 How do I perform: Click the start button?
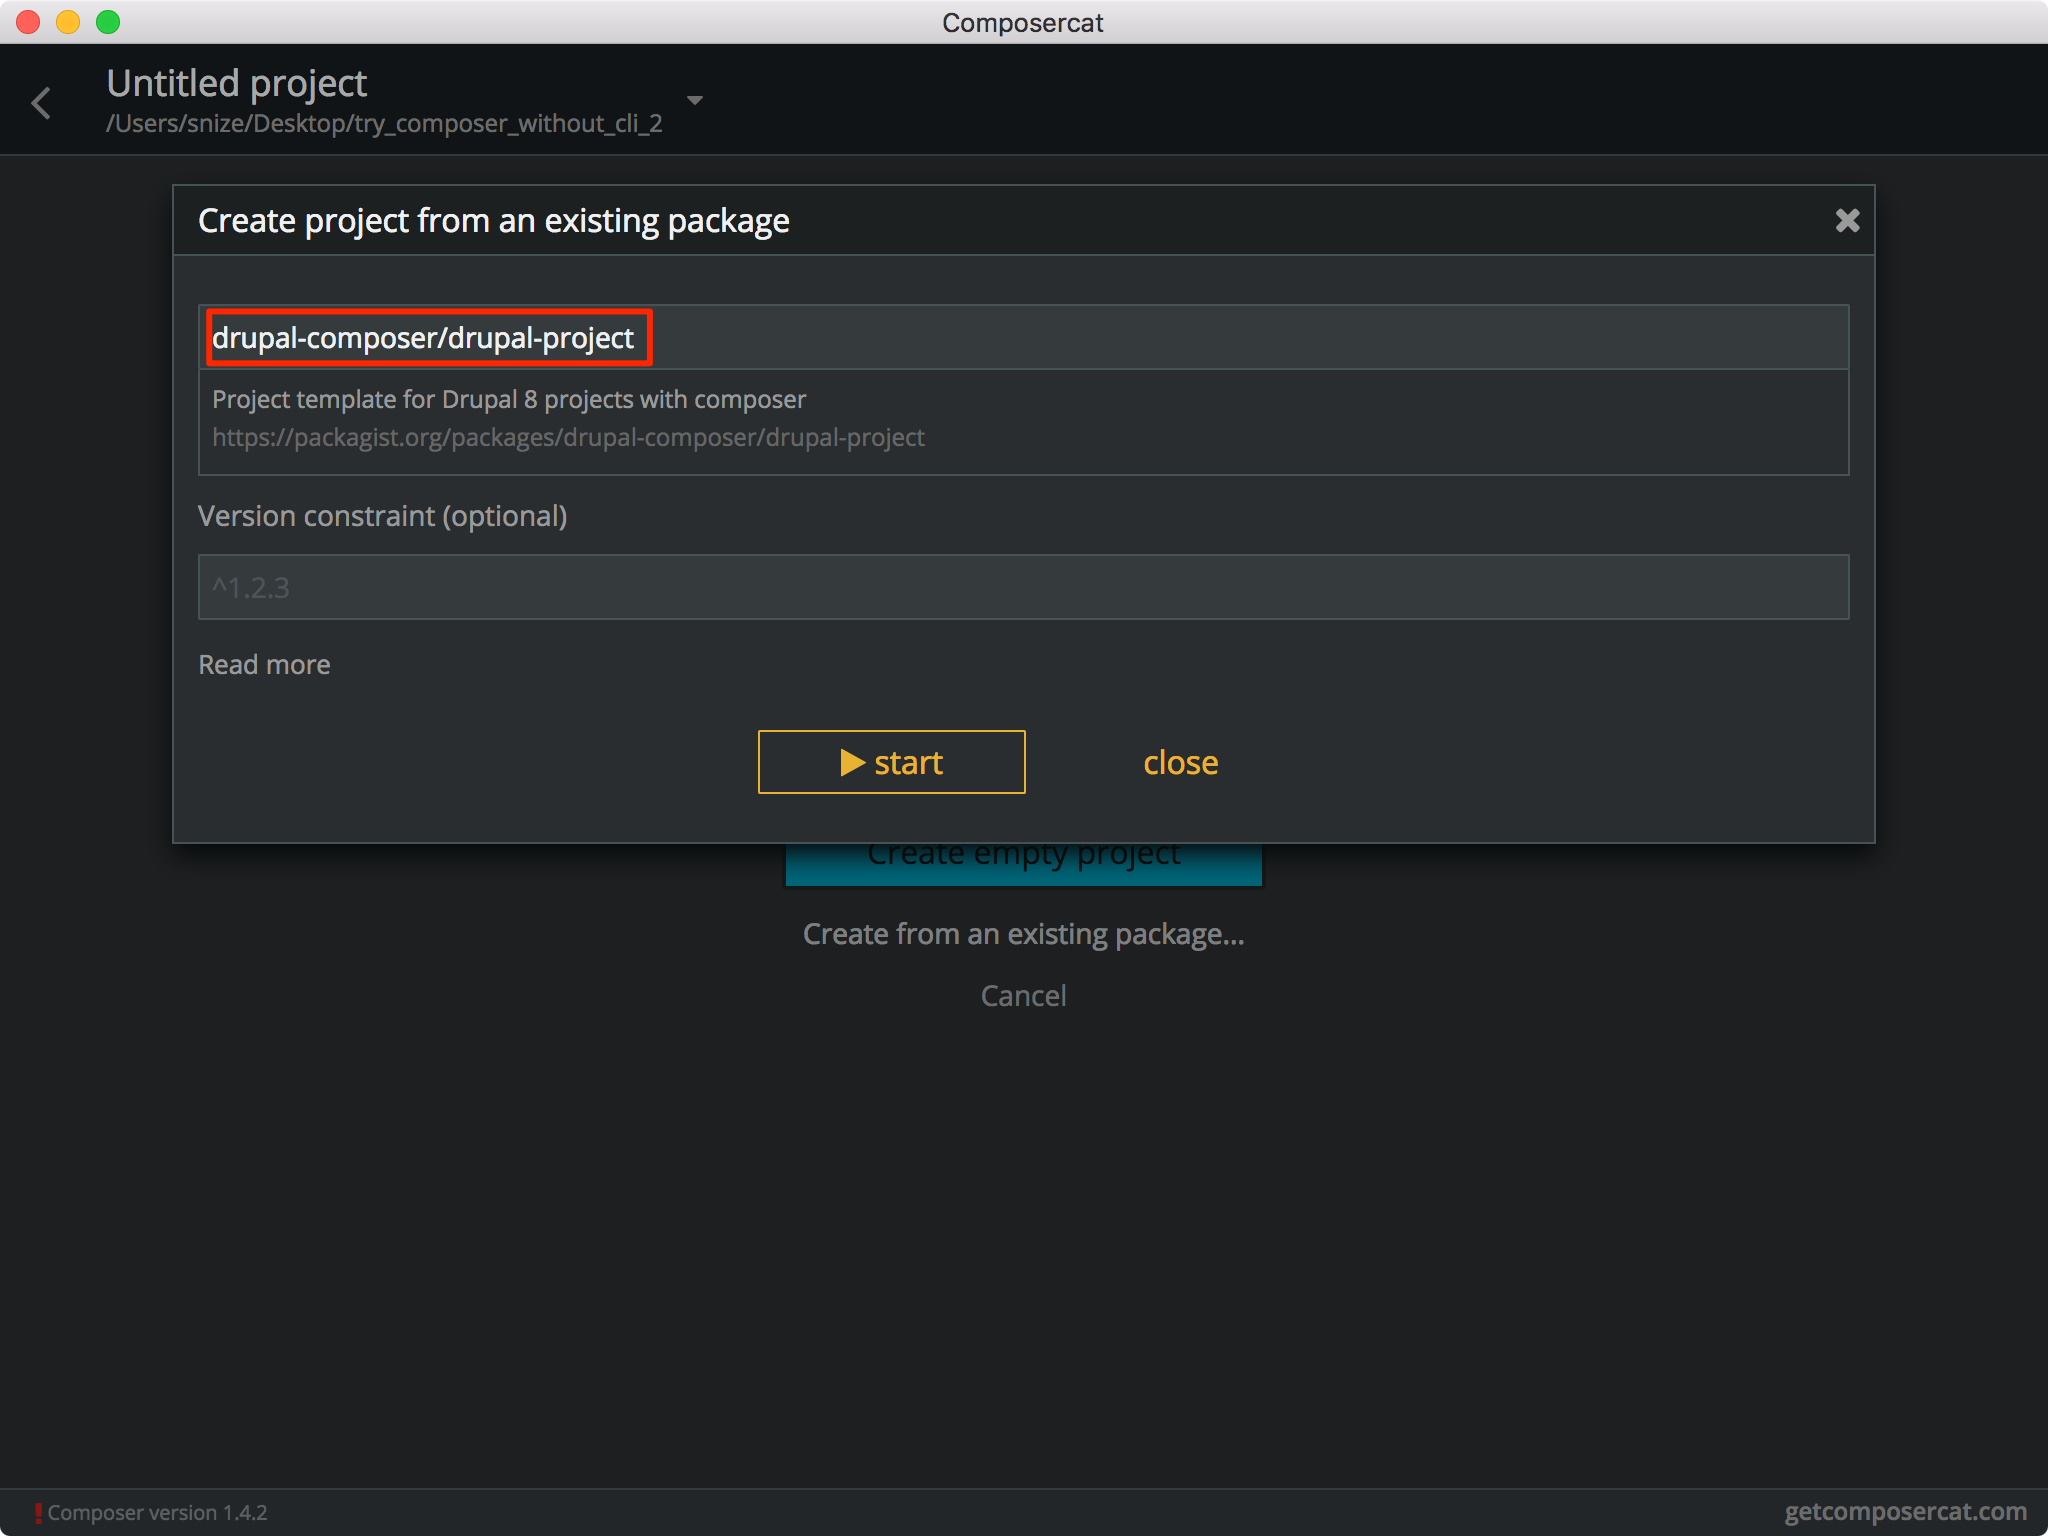click(x=891, y=762)
